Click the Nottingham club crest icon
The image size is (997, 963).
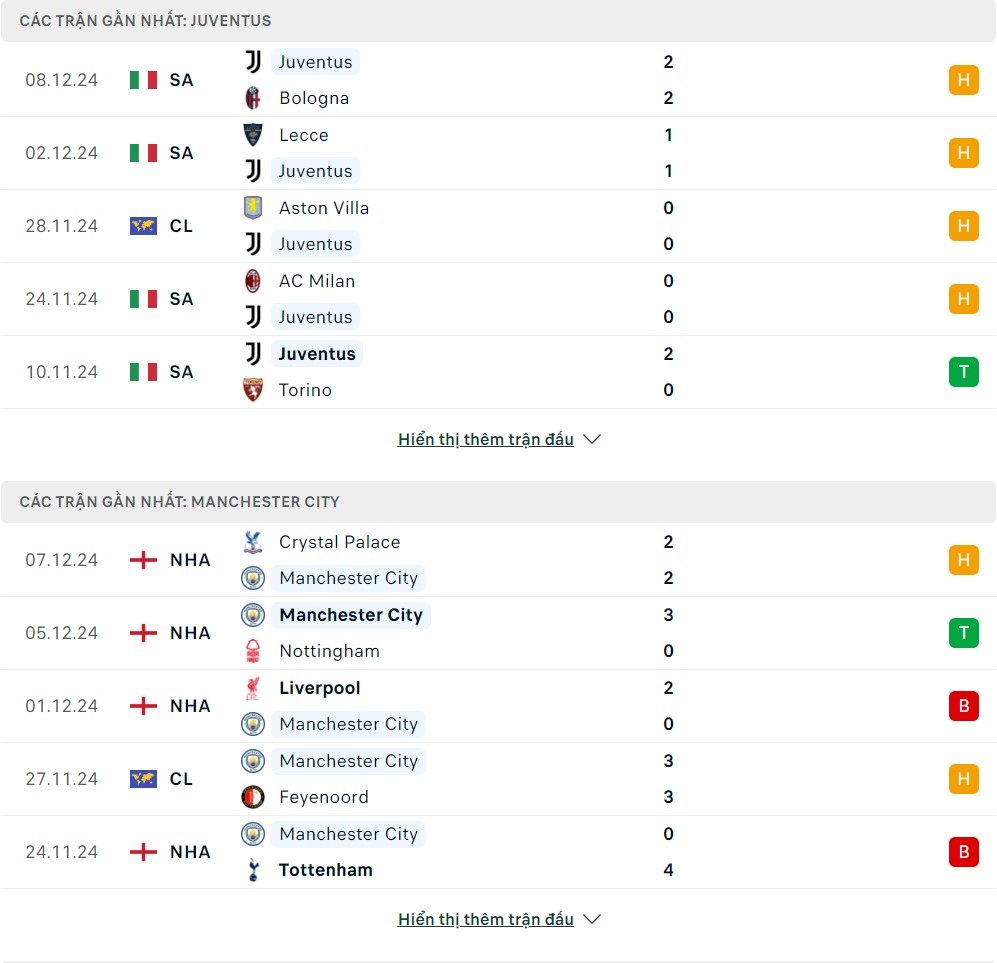[x=253, y=651]
